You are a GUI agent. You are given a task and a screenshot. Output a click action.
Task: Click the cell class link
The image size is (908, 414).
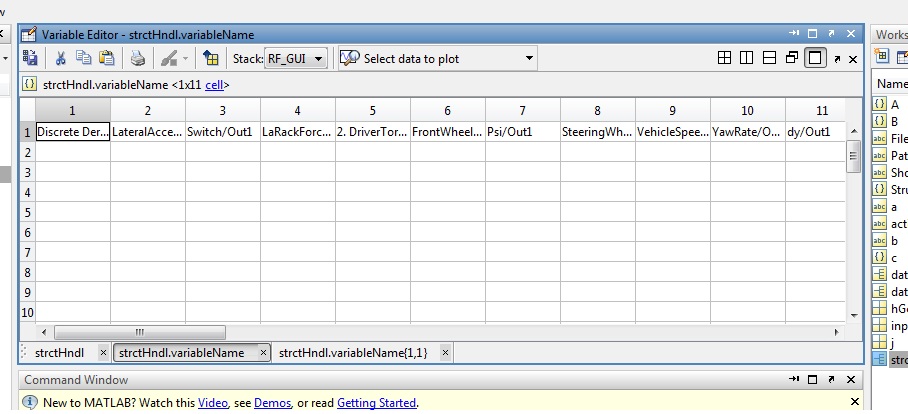click(216, 85)
